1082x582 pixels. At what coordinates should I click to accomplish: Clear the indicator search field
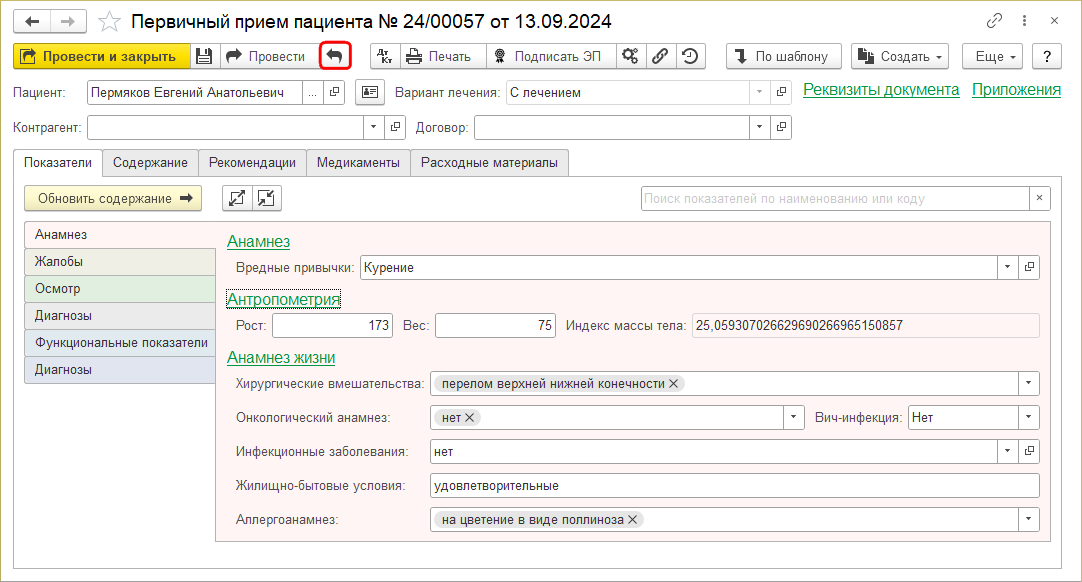point(1039,198)
